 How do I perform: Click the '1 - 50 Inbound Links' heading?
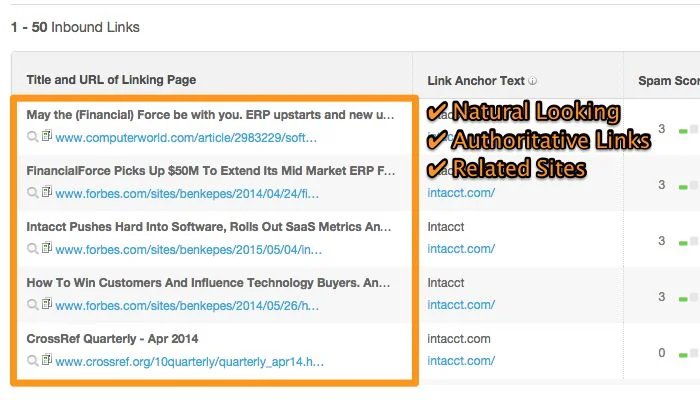coord(75,27)
